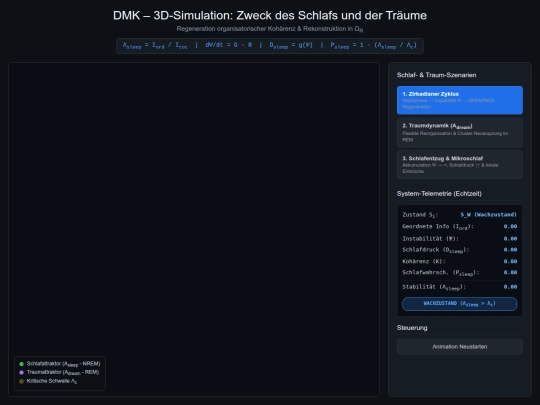Click the Stabilität value 0.00
This screenshot has width=540, height=405.
point(510,287)
